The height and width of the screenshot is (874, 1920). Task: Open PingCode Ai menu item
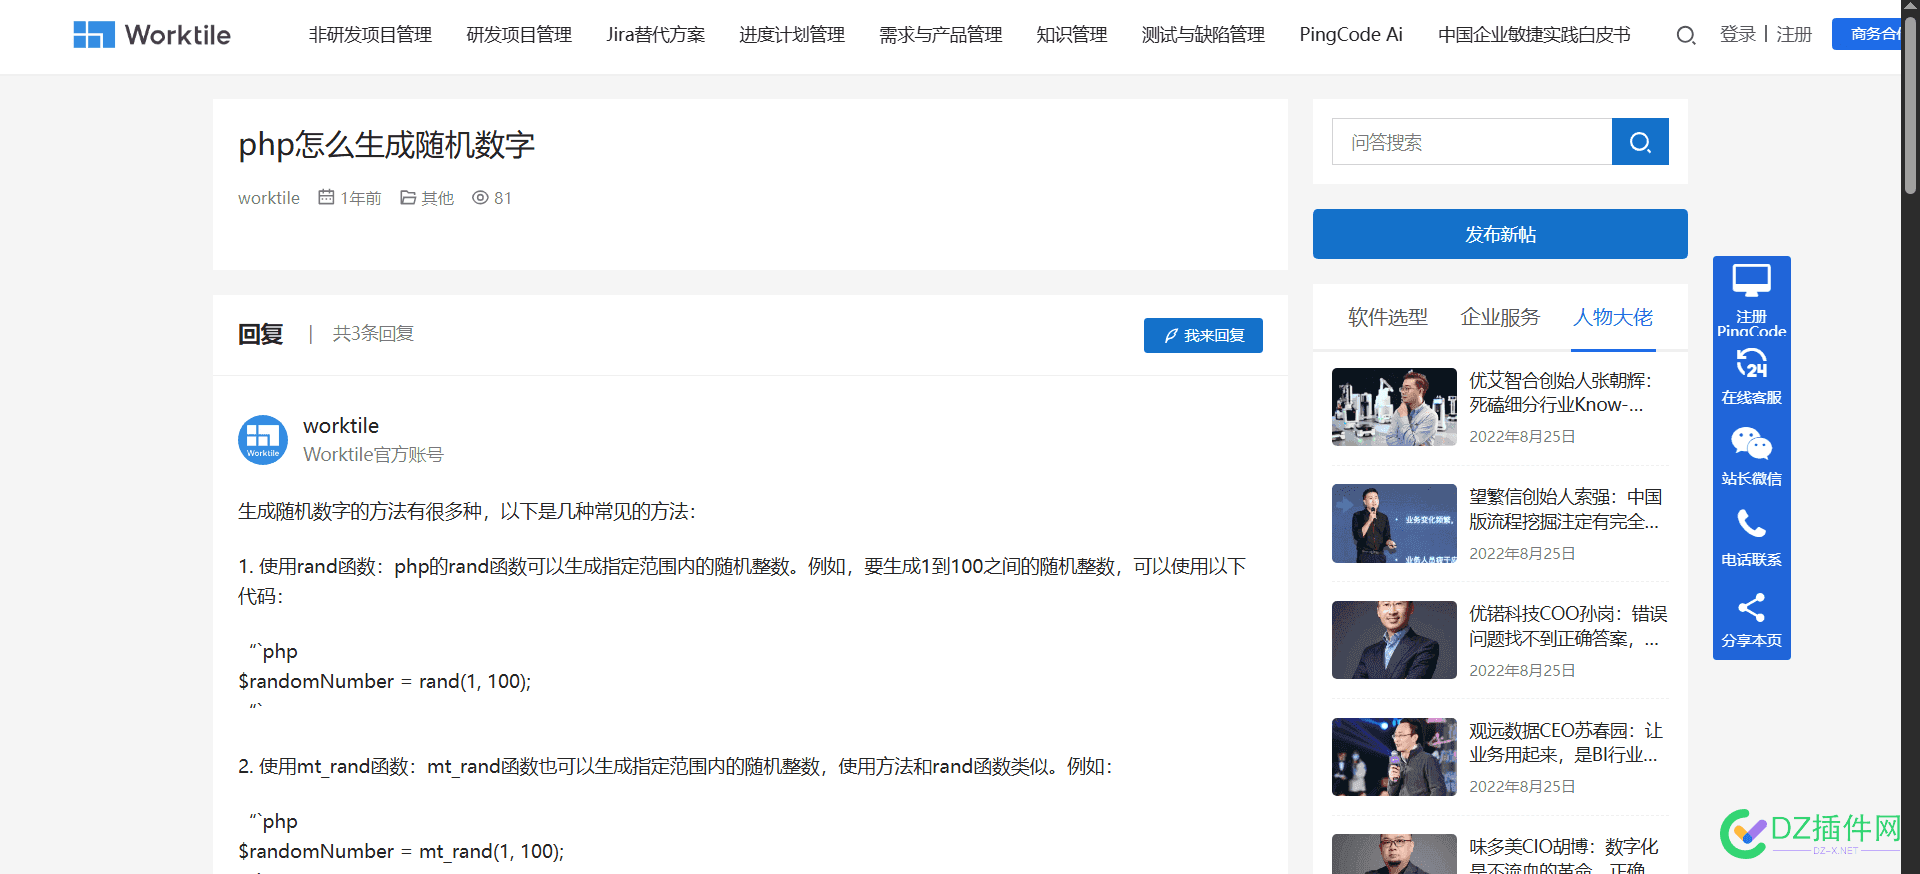1351,35
